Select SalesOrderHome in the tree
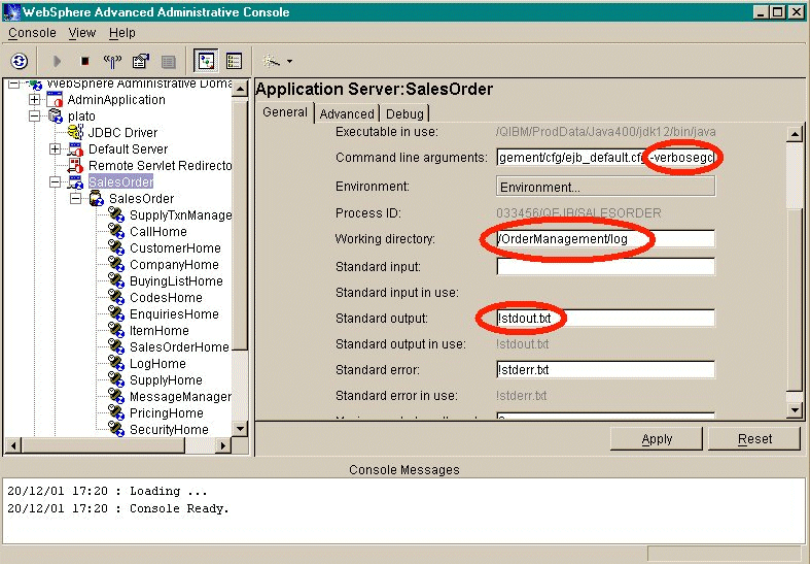Screen dimensions: 810x564 point(179,347)
